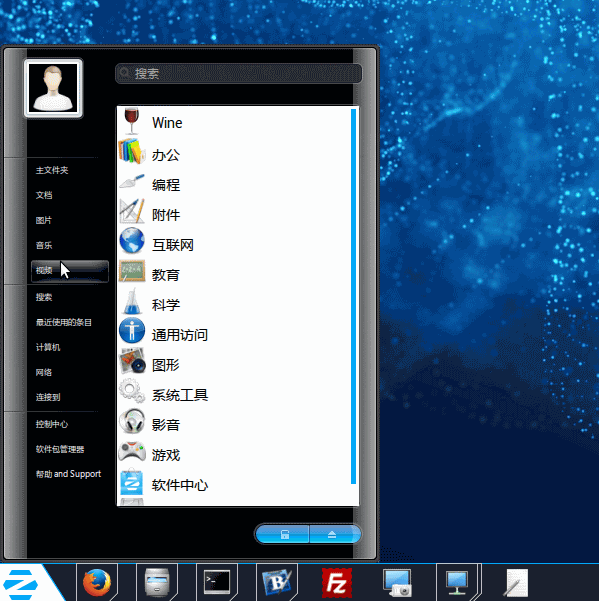The width and height of the screenshot is (599, 601).
Task: Open the terminal icon in taskbar
Action: pyautogui.click(x=217, y=583)
